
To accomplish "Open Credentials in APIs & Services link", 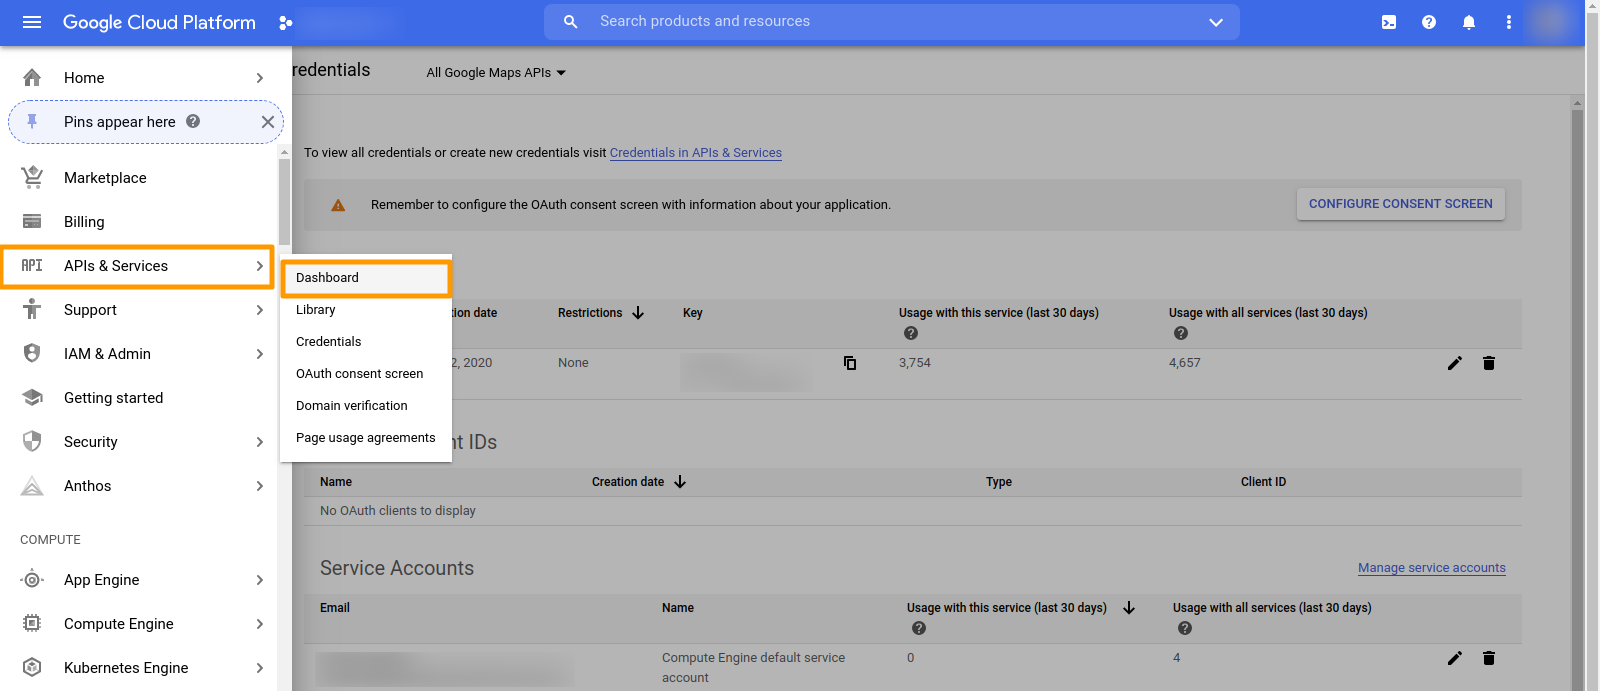I will 695,153.
